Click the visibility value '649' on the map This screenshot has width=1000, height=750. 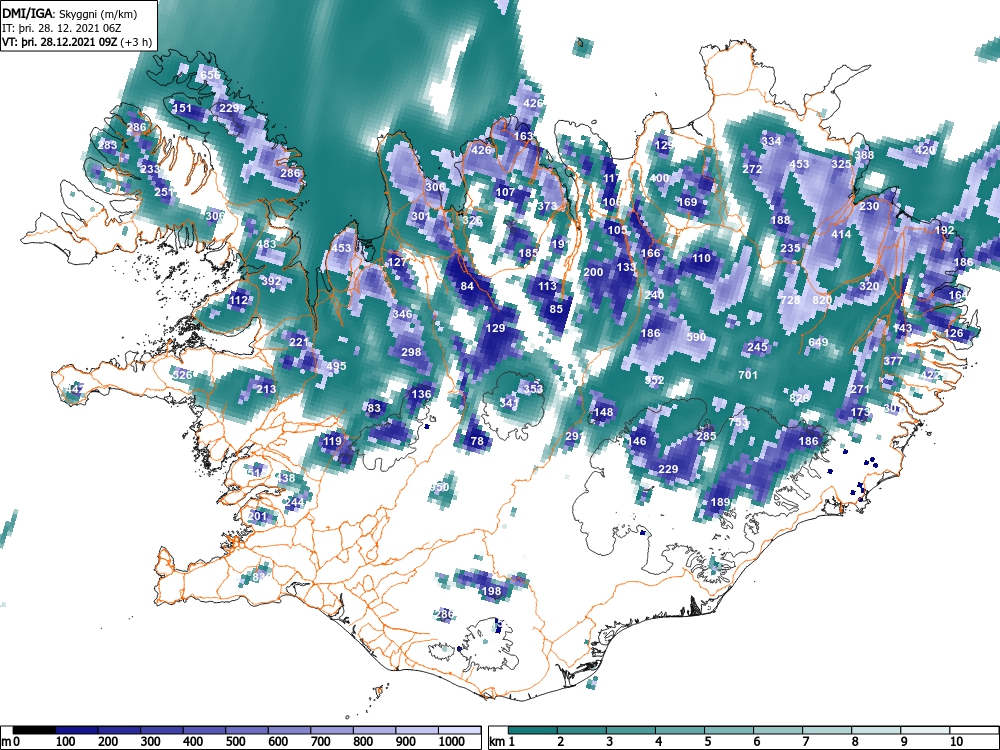point(818,342)
